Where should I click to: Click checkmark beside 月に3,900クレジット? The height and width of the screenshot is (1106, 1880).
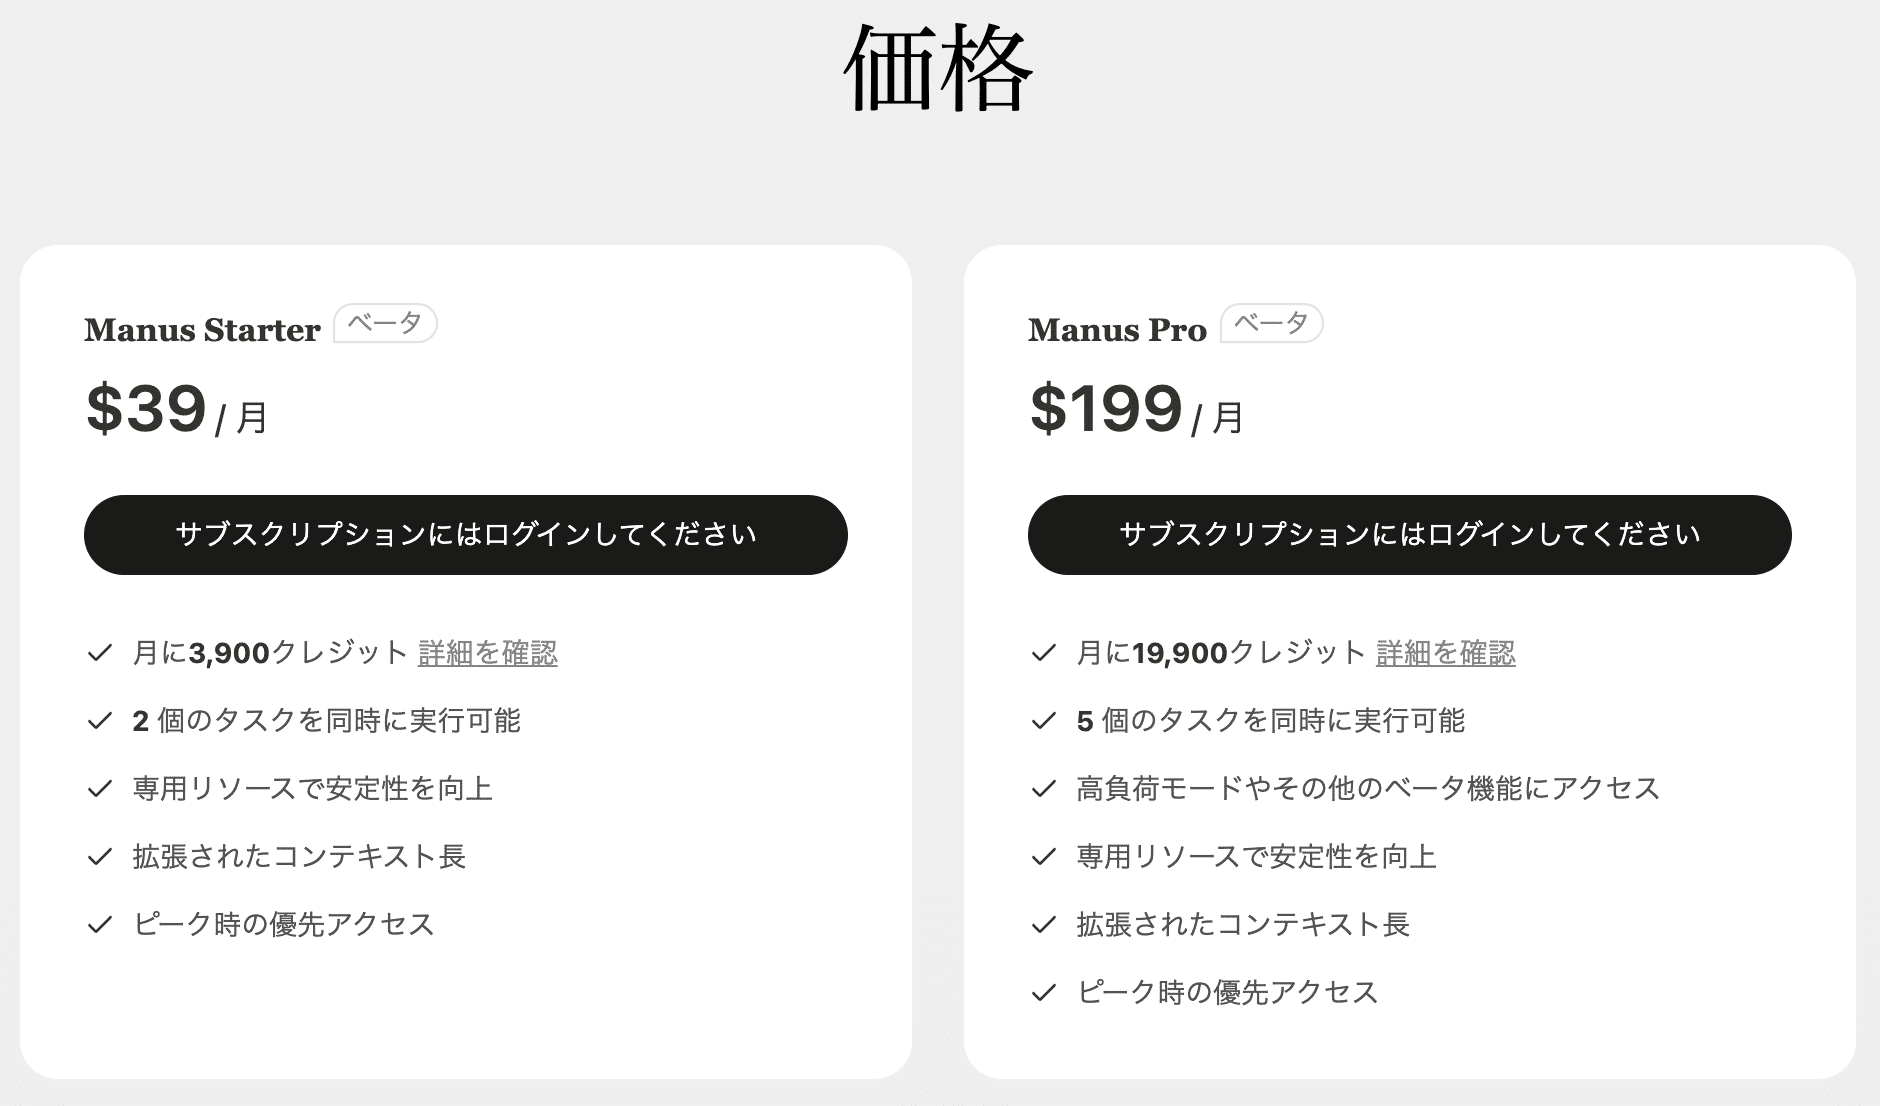click(100, 654)
